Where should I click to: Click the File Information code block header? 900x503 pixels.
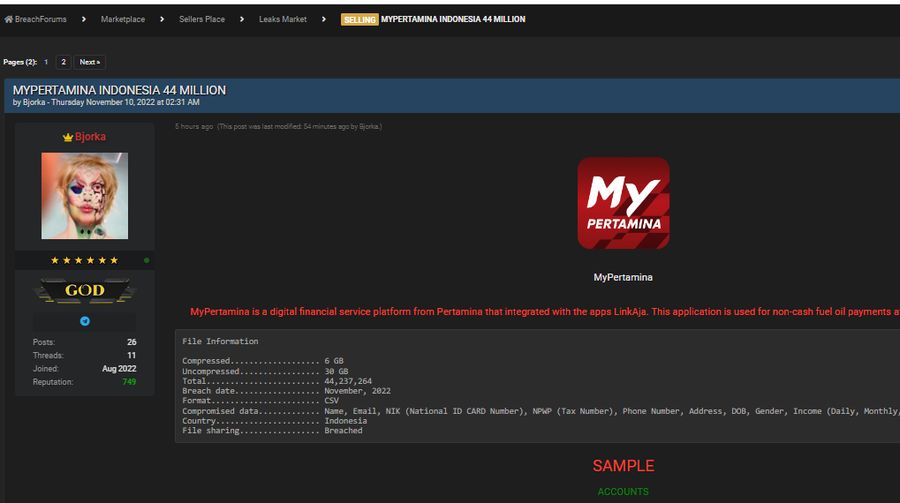(220, 341)
